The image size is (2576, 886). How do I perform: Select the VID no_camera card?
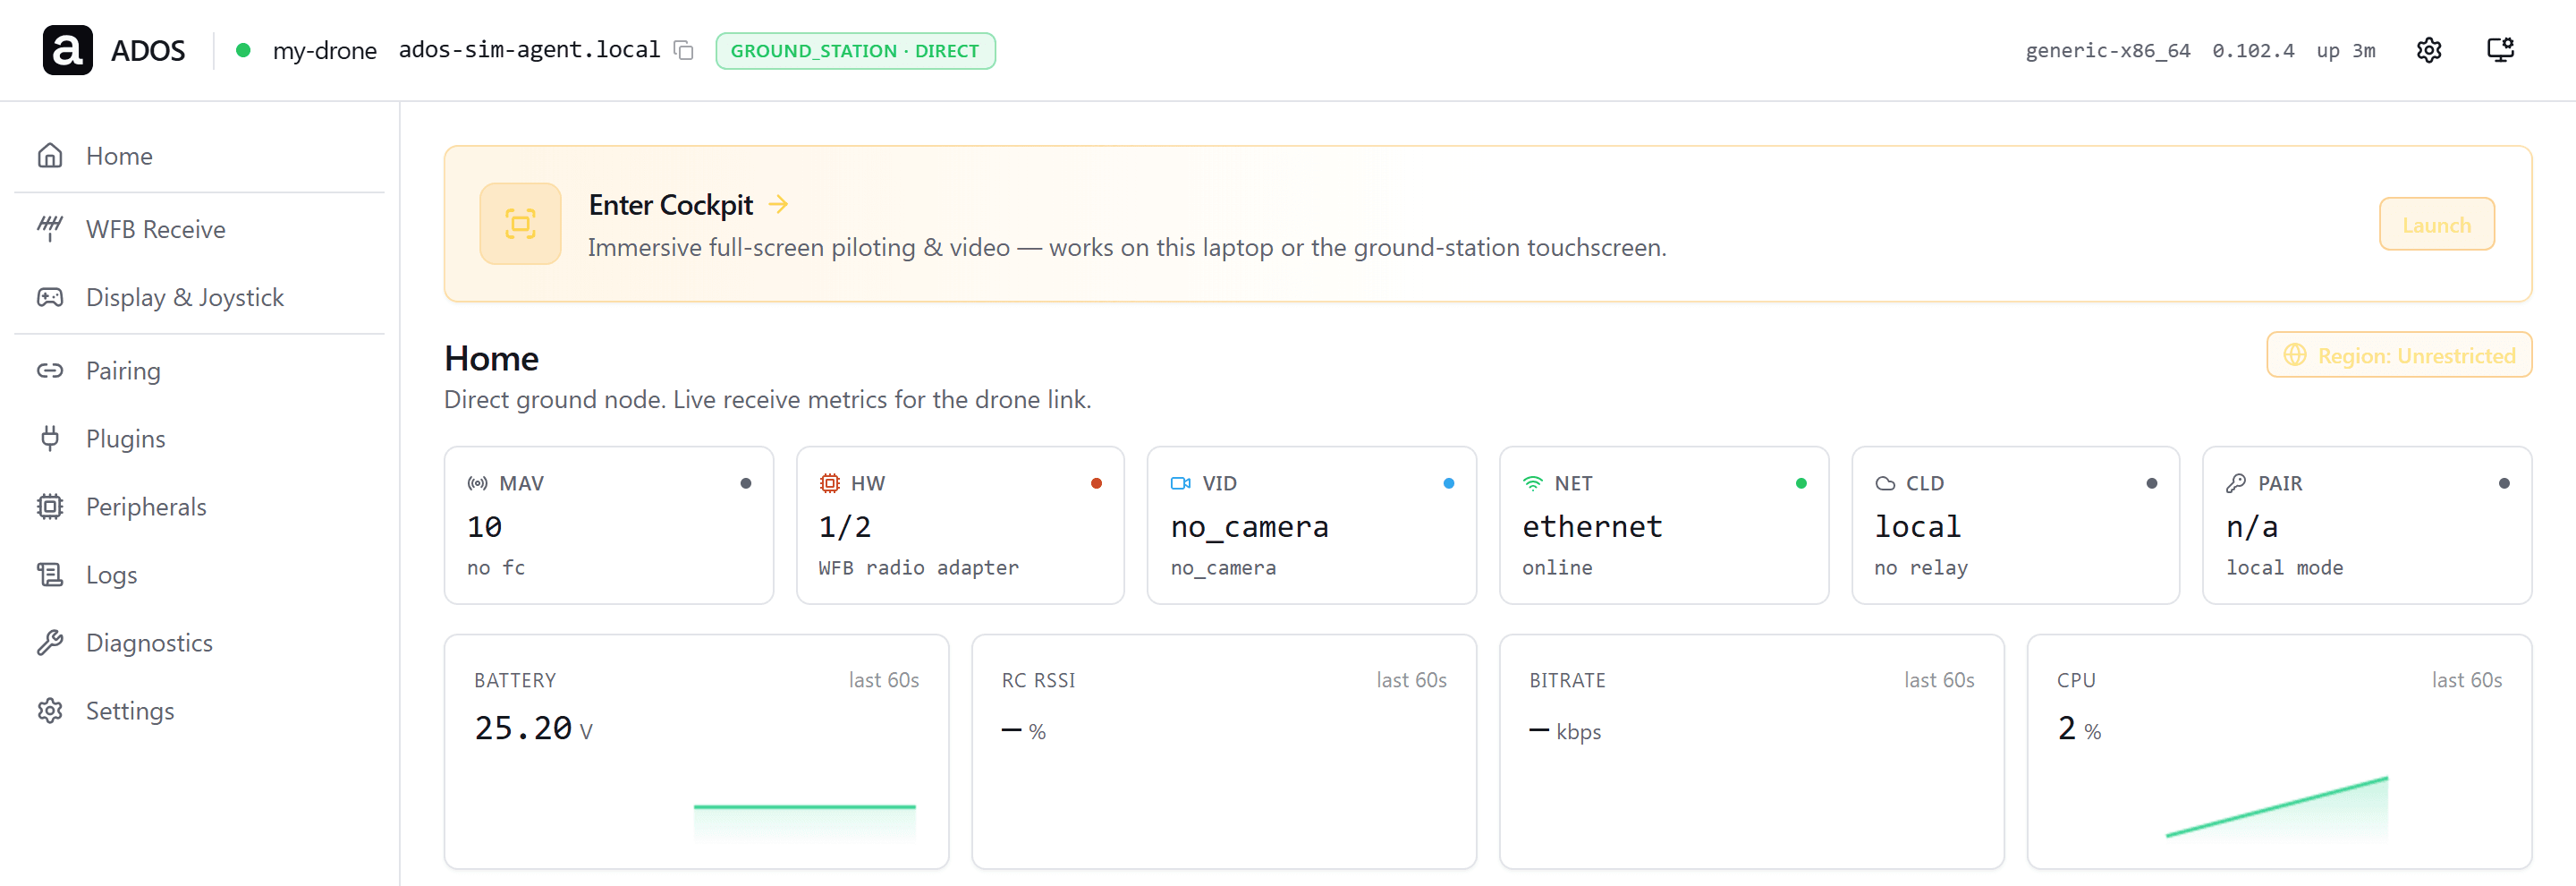(x=1312, y=525)
